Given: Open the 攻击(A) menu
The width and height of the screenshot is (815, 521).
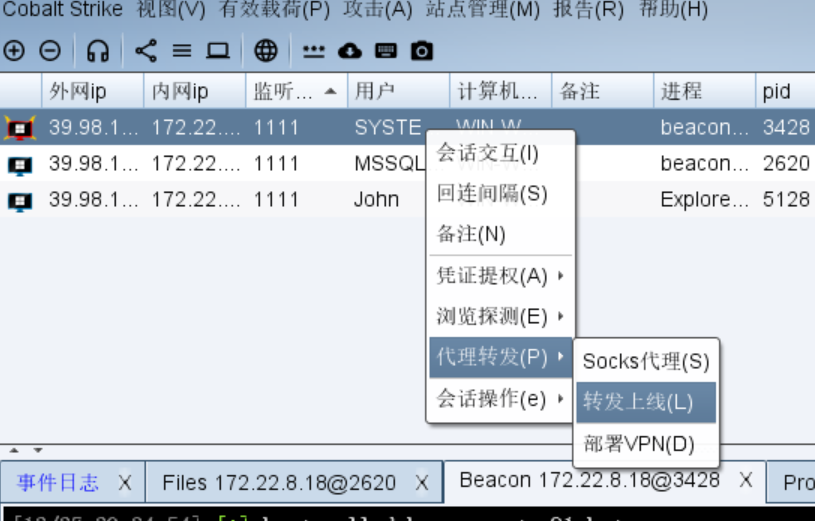Looking at the screenshot, I should click(377, 9).
